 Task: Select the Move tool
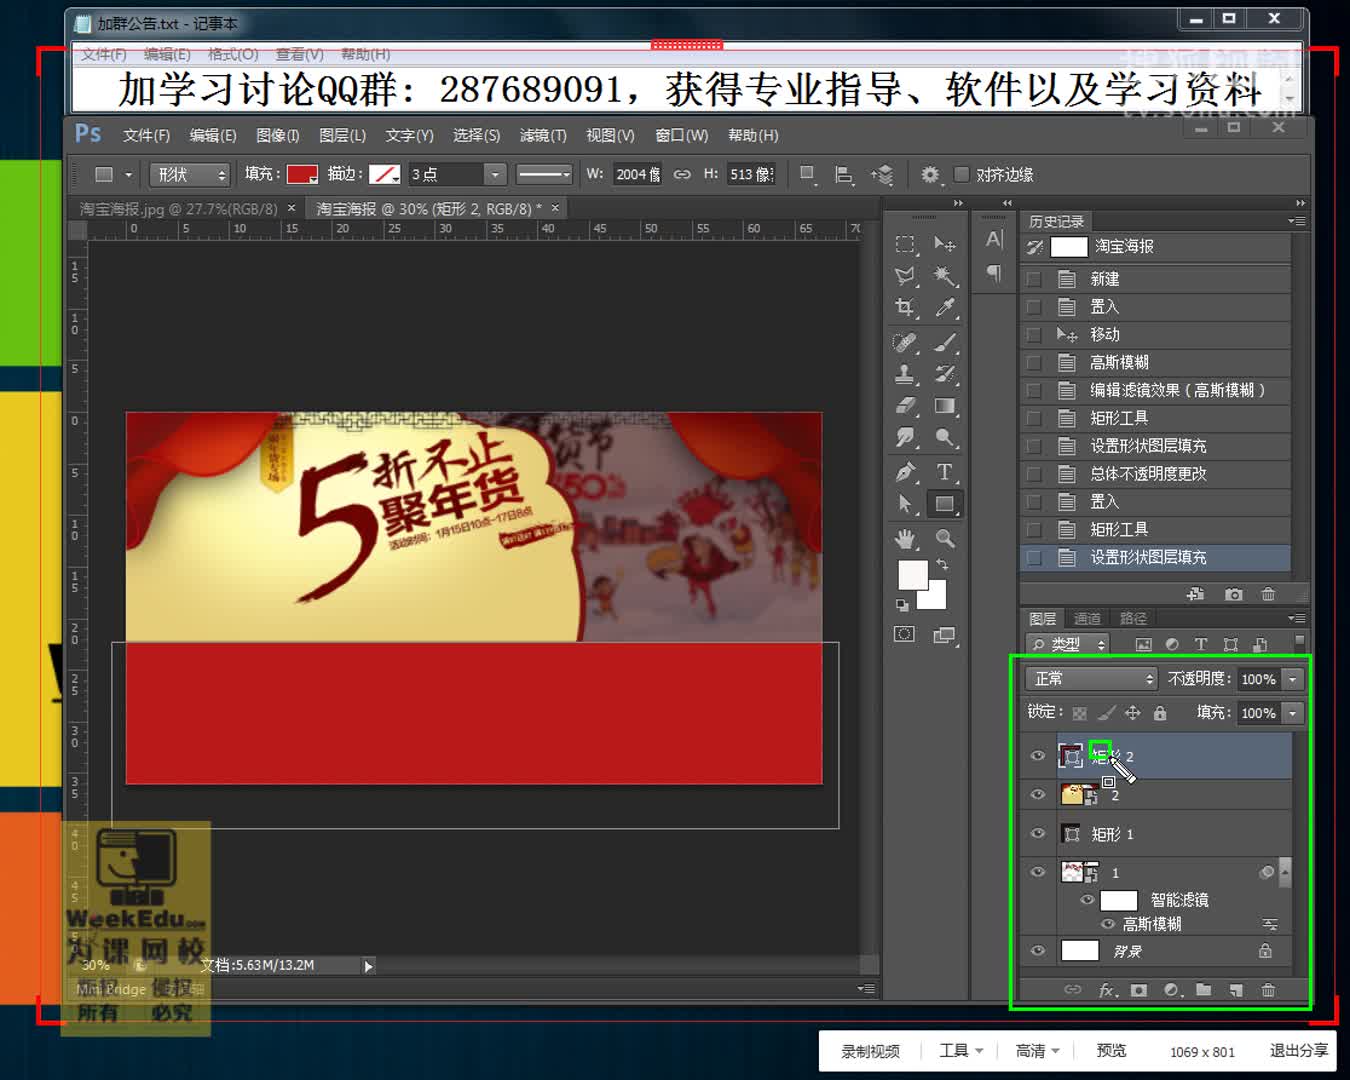click(x=944, y=244)
